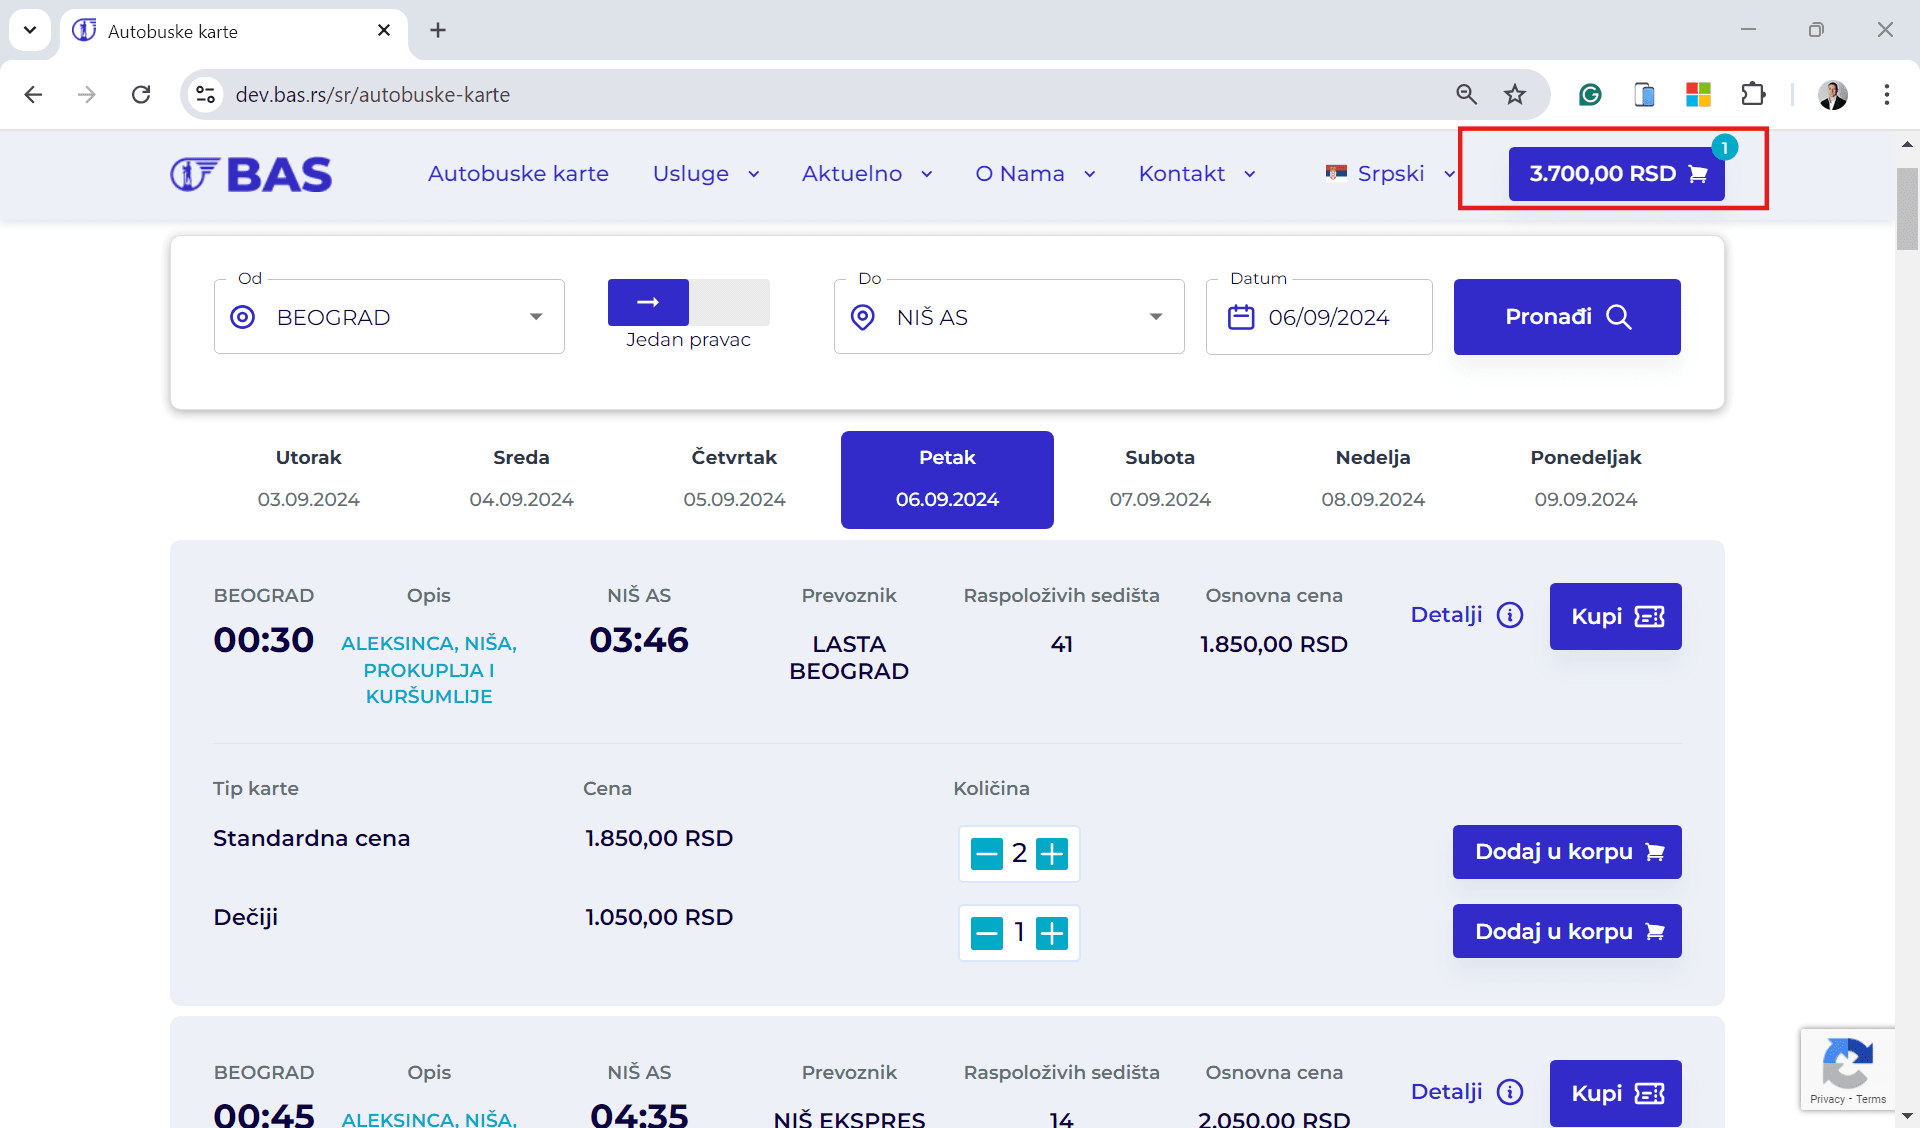Viewport: 1920px width, 1128px height.
Task: Select the Ponedeljak 09.09.2024 tab
Action: point(1586,479)
